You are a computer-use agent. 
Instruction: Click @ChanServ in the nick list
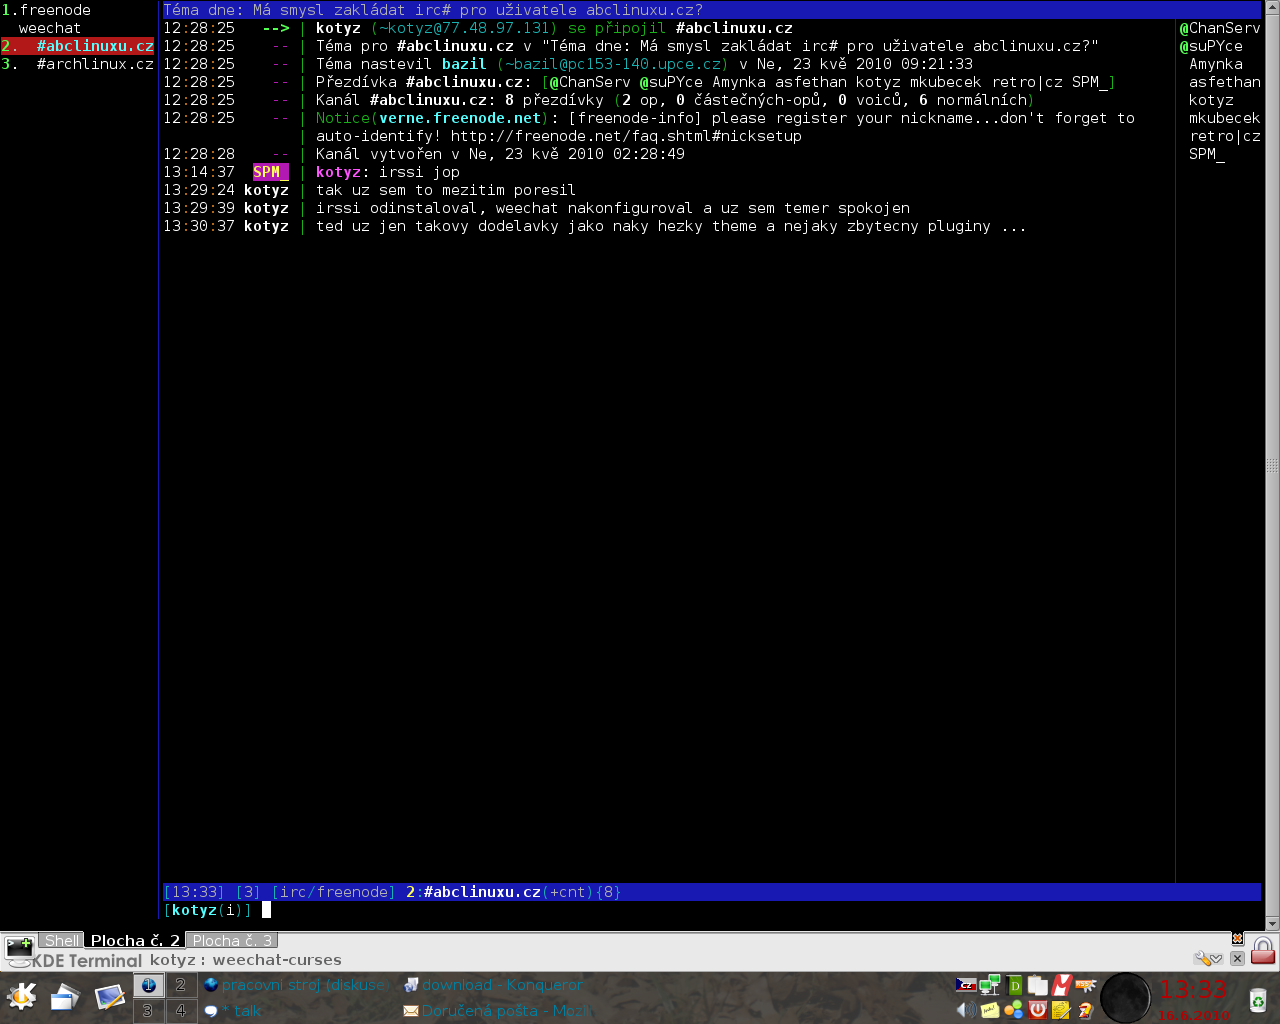[1220, 28]
